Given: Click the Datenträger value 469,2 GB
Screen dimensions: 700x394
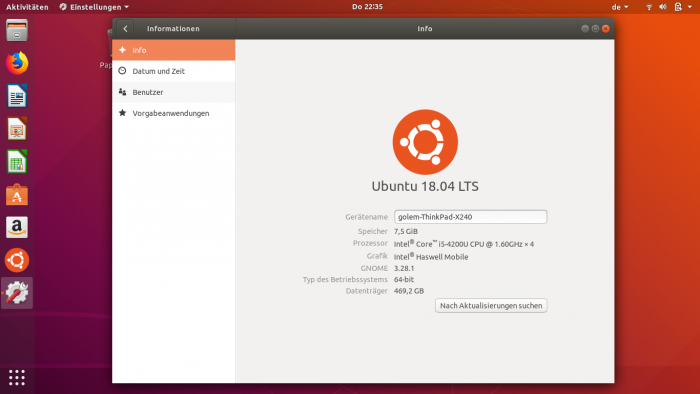Looking at the screenshot, I should tap(409, 290).
